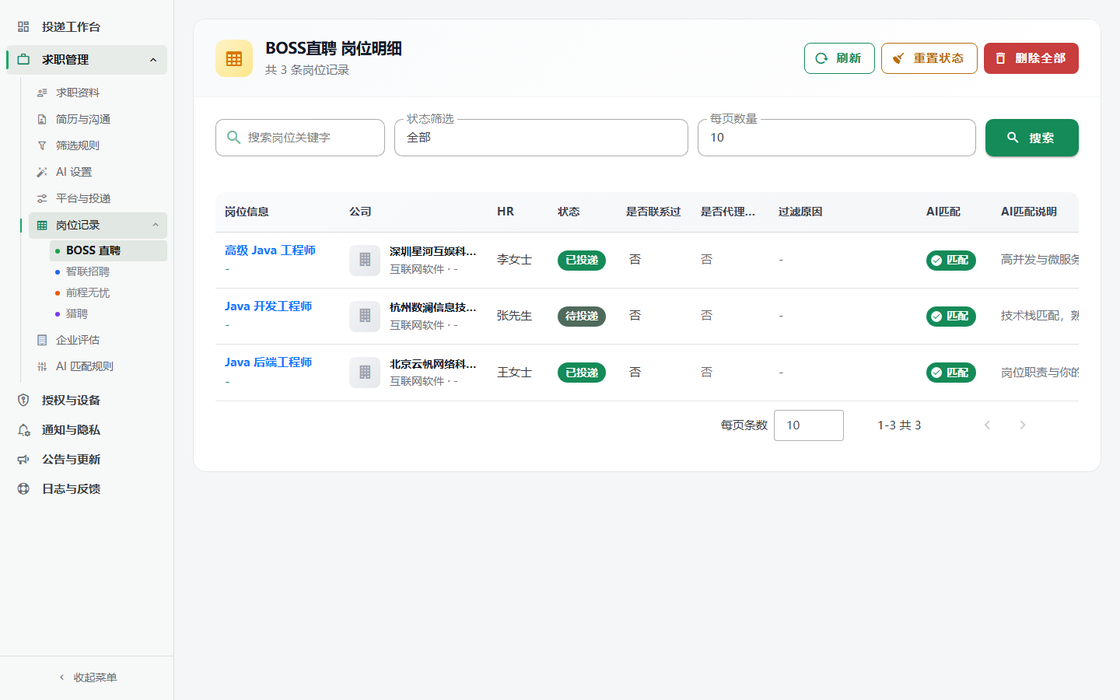Click the 已投递 badge for 高级 Java 工程师

click(581, 260)
